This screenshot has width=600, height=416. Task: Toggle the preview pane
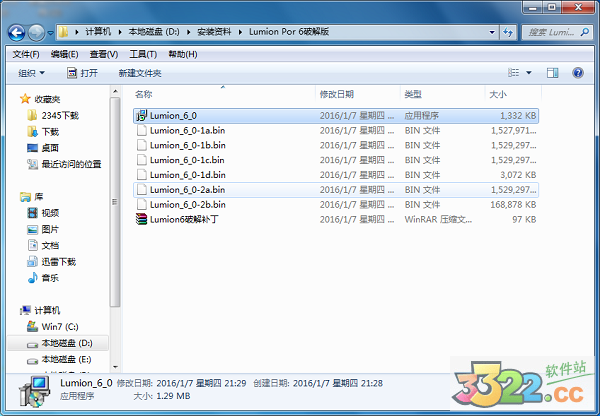pos(553,72)
